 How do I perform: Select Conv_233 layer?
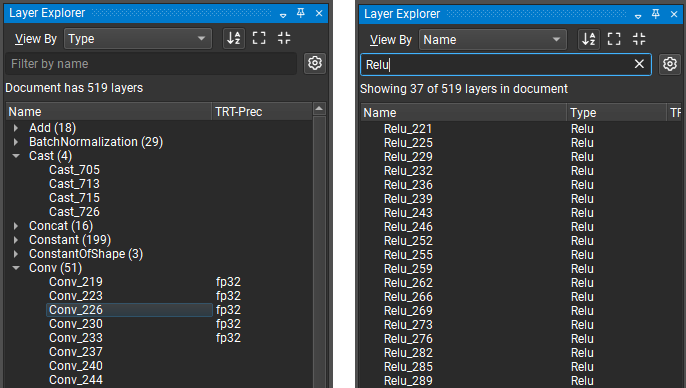tap(76, 338)
